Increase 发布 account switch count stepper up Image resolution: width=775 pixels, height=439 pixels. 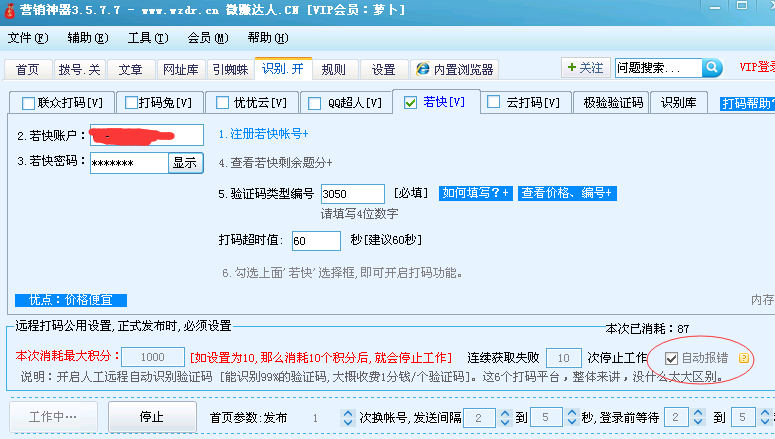coord(348,412)
